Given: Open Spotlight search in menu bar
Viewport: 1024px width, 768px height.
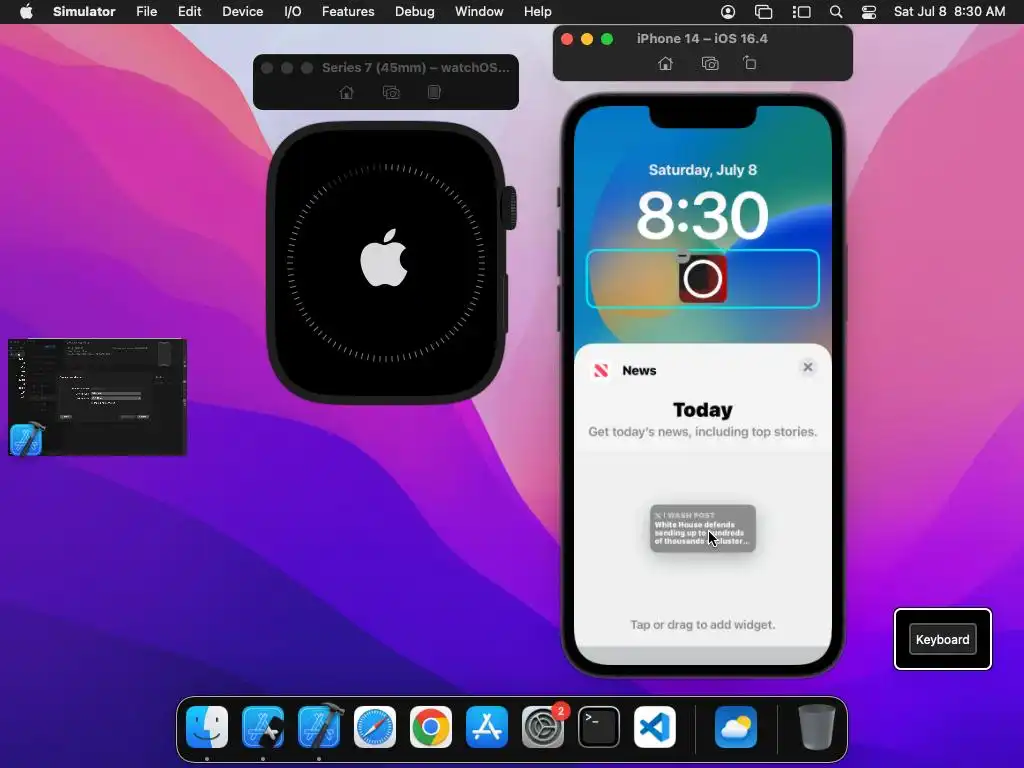Looking at the screenshot, I should tap(835, 12).
